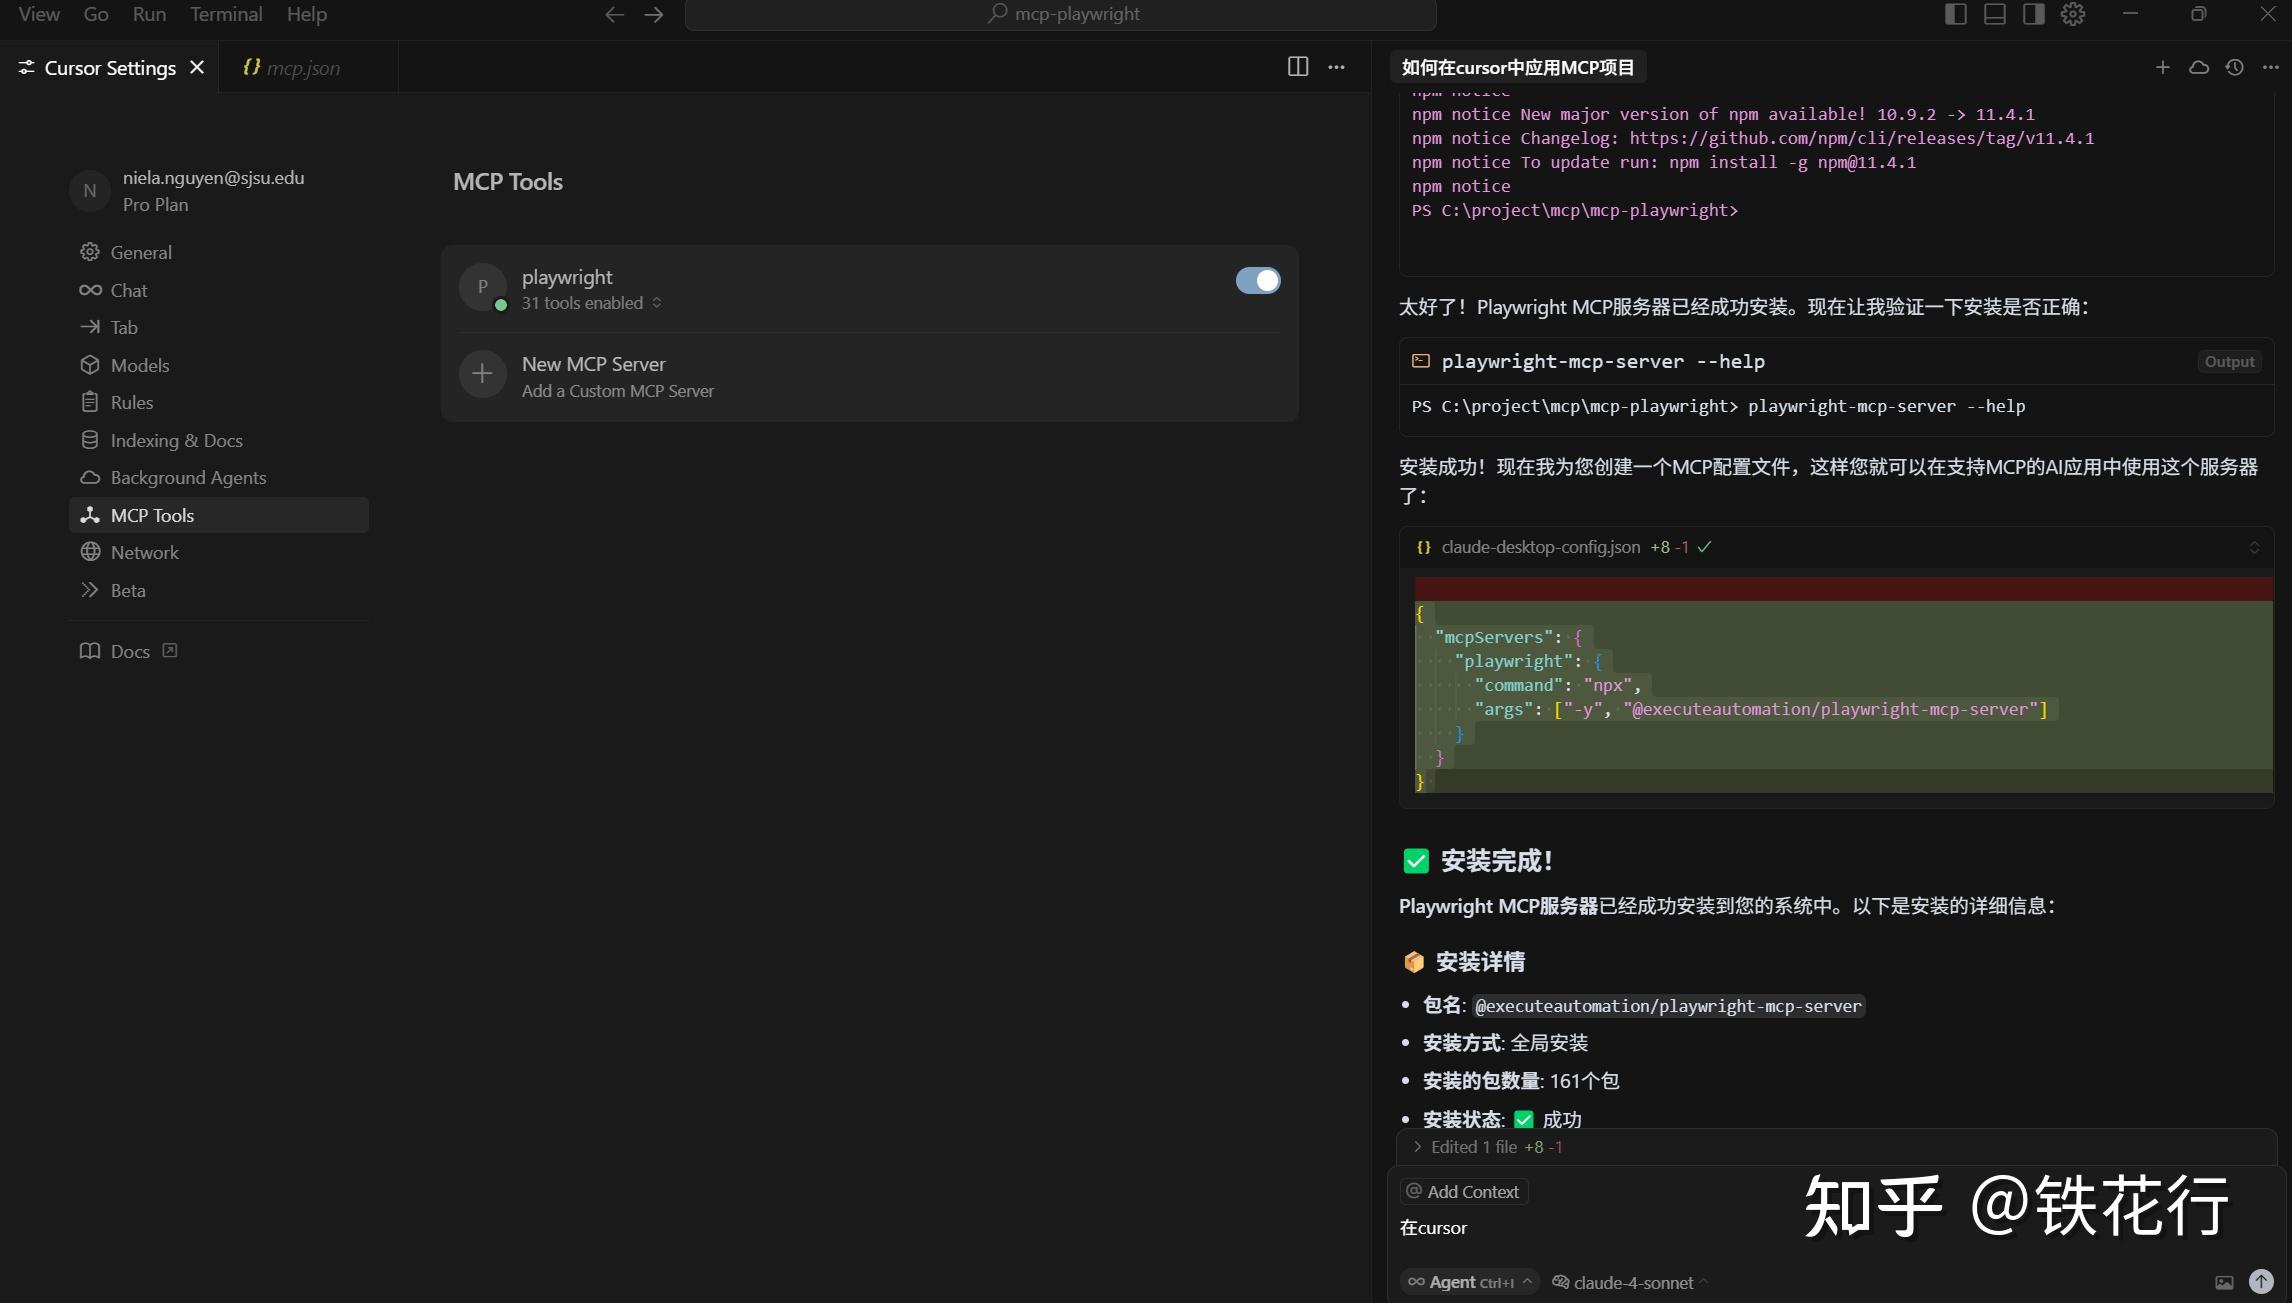Open the split editor layout icon
The width and height of the screenshot is (2292, 1303).
coord(1297,67)
